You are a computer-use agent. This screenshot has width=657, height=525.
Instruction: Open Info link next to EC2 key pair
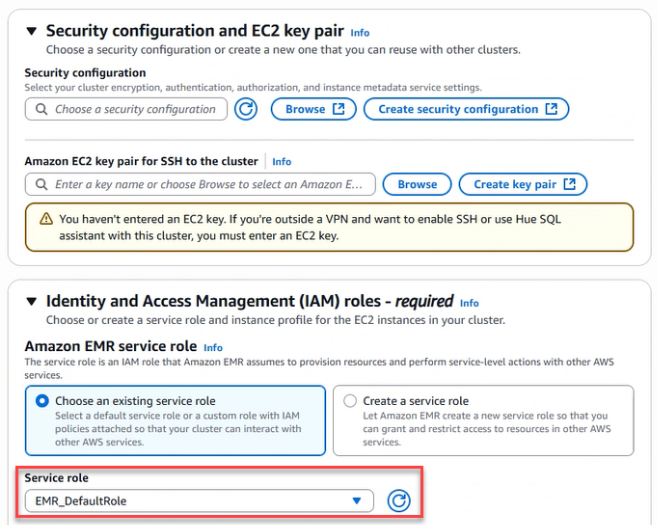pos(282,161)
